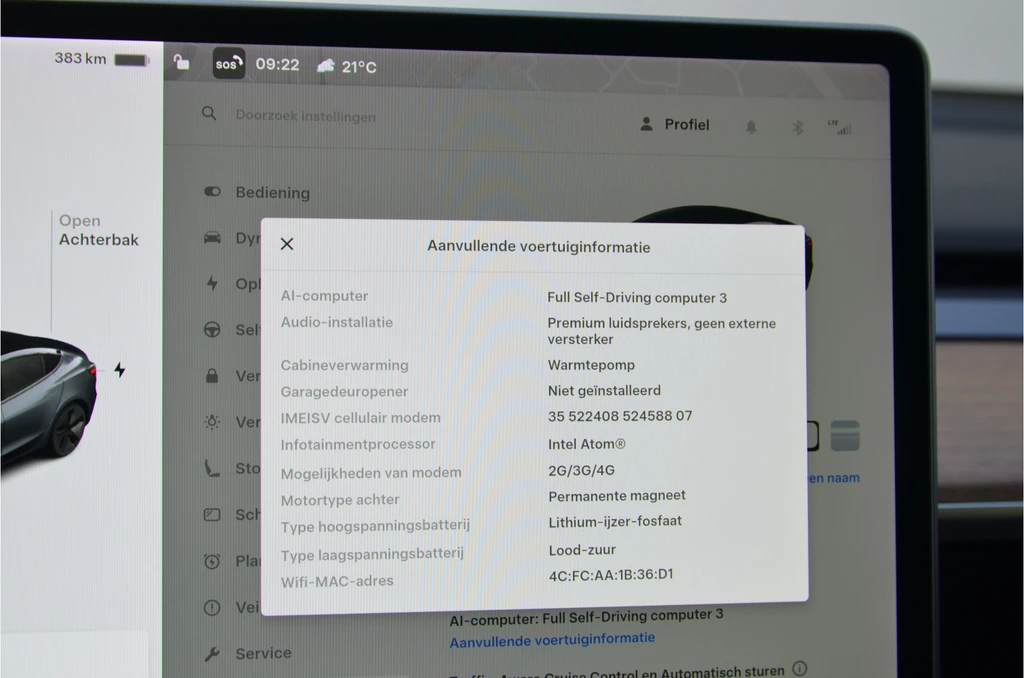Tap info icon next to Automatisch sturen
Image resolution: width=1024 pixels, height=678 pixels.
799,668
